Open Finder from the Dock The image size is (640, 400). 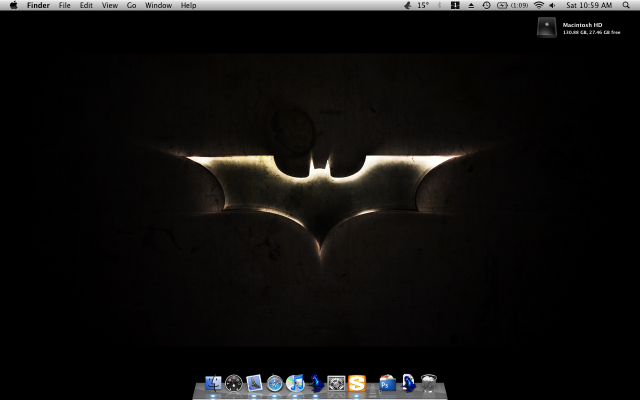[x=213, y=383]
